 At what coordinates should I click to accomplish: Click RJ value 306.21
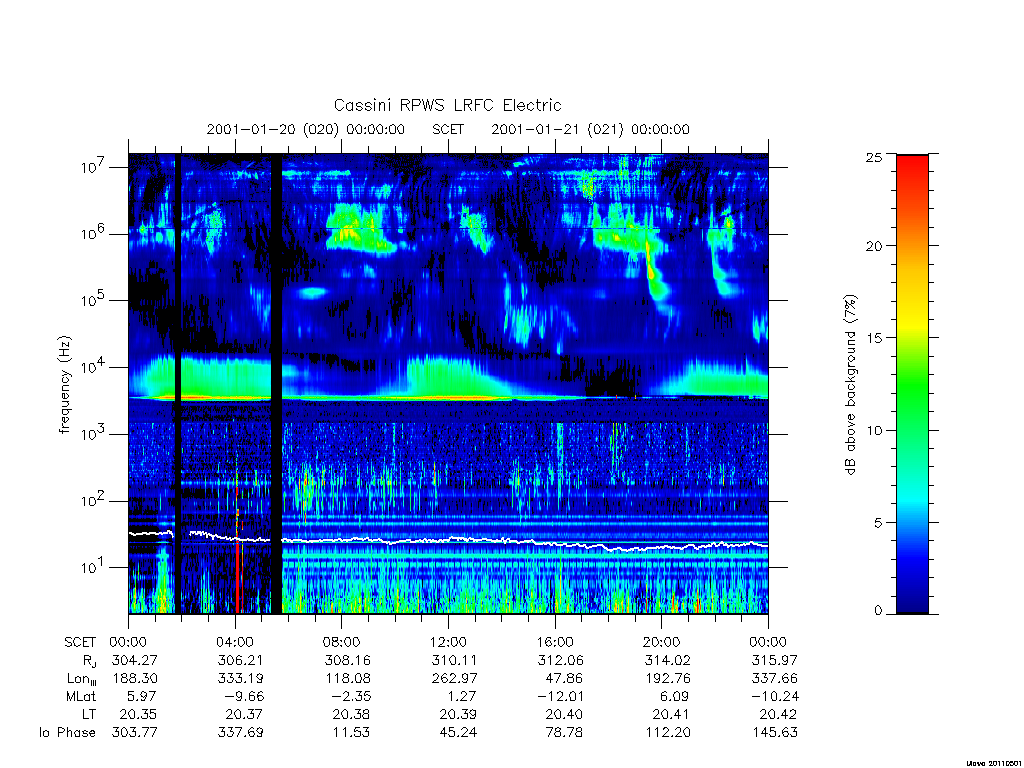click(240, 660)
